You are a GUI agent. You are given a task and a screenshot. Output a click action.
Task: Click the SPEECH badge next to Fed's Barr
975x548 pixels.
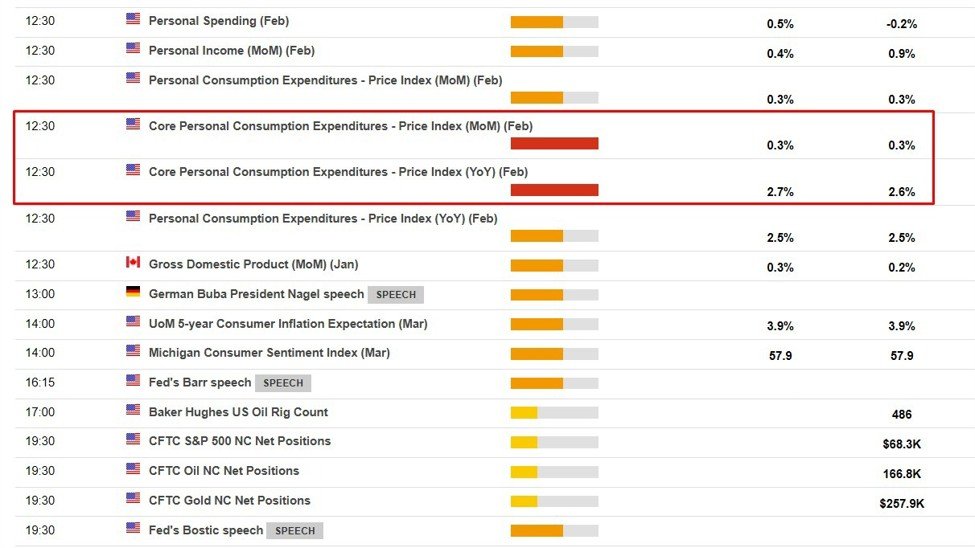click(x=283, y=383)
